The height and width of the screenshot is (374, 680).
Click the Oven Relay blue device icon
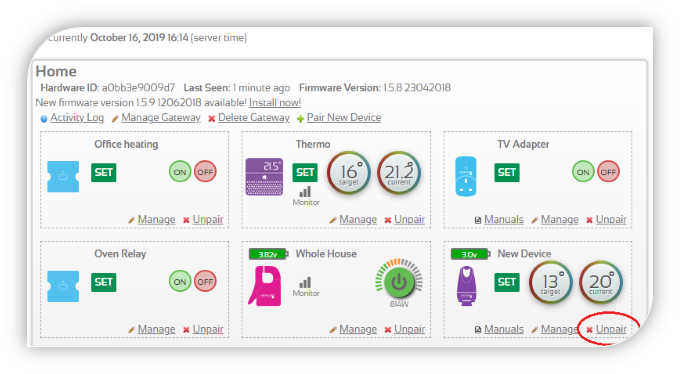63,286
